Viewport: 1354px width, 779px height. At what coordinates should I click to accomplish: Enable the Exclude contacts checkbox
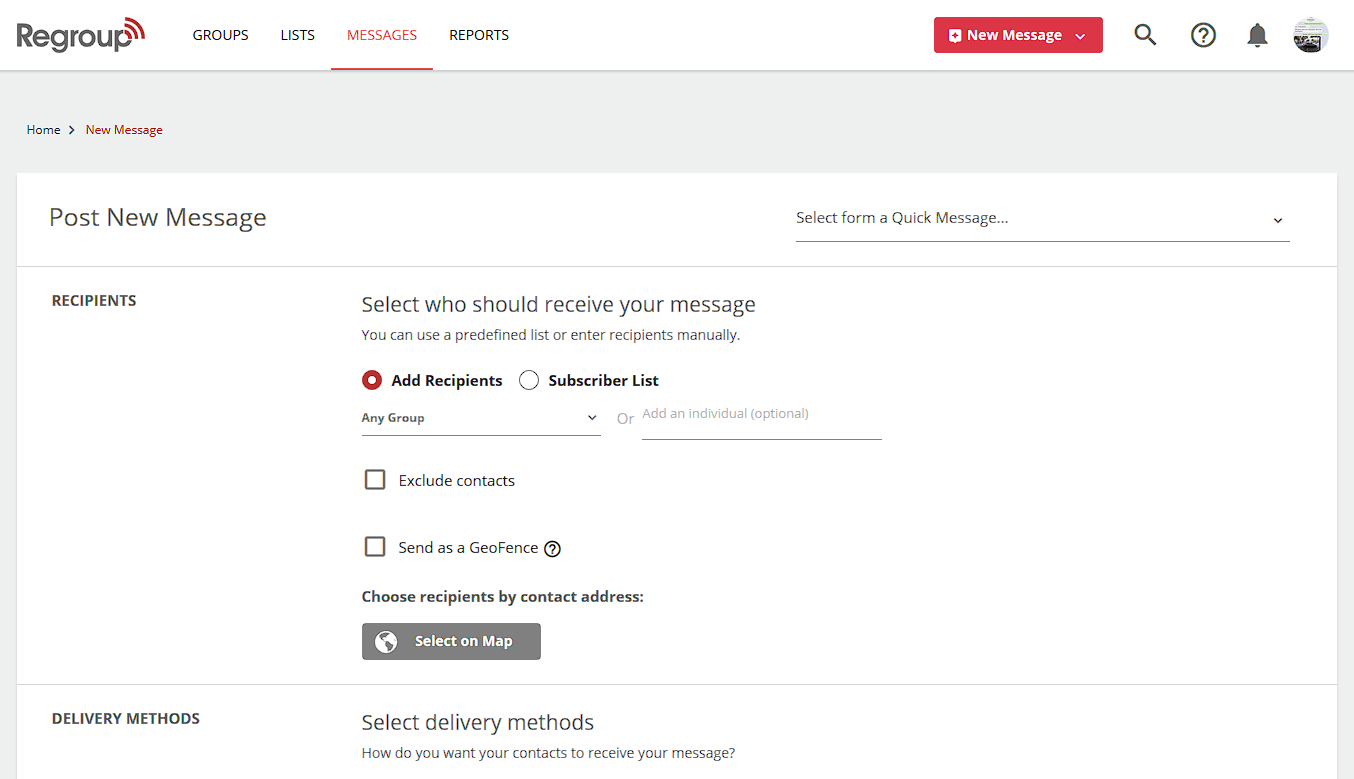375,479
